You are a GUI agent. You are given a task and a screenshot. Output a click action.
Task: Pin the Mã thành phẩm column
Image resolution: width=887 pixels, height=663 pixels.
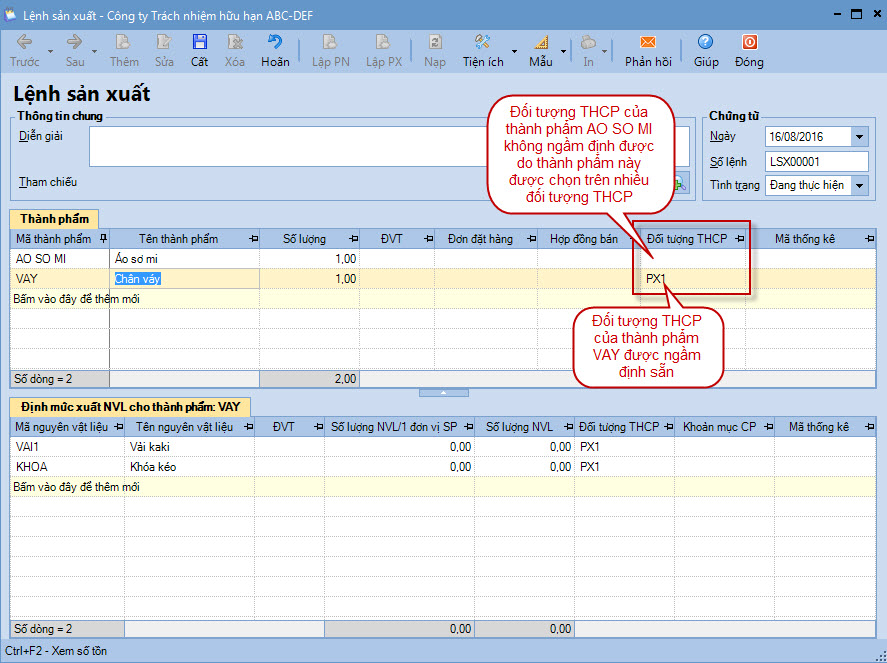pos(103,239)
